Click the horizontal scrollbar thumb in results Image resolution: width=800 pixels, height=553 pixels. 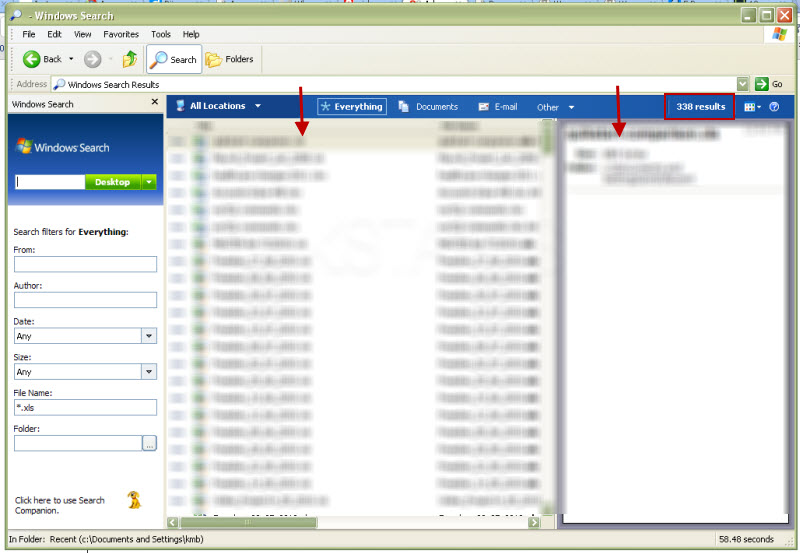[x=248, y=522]
